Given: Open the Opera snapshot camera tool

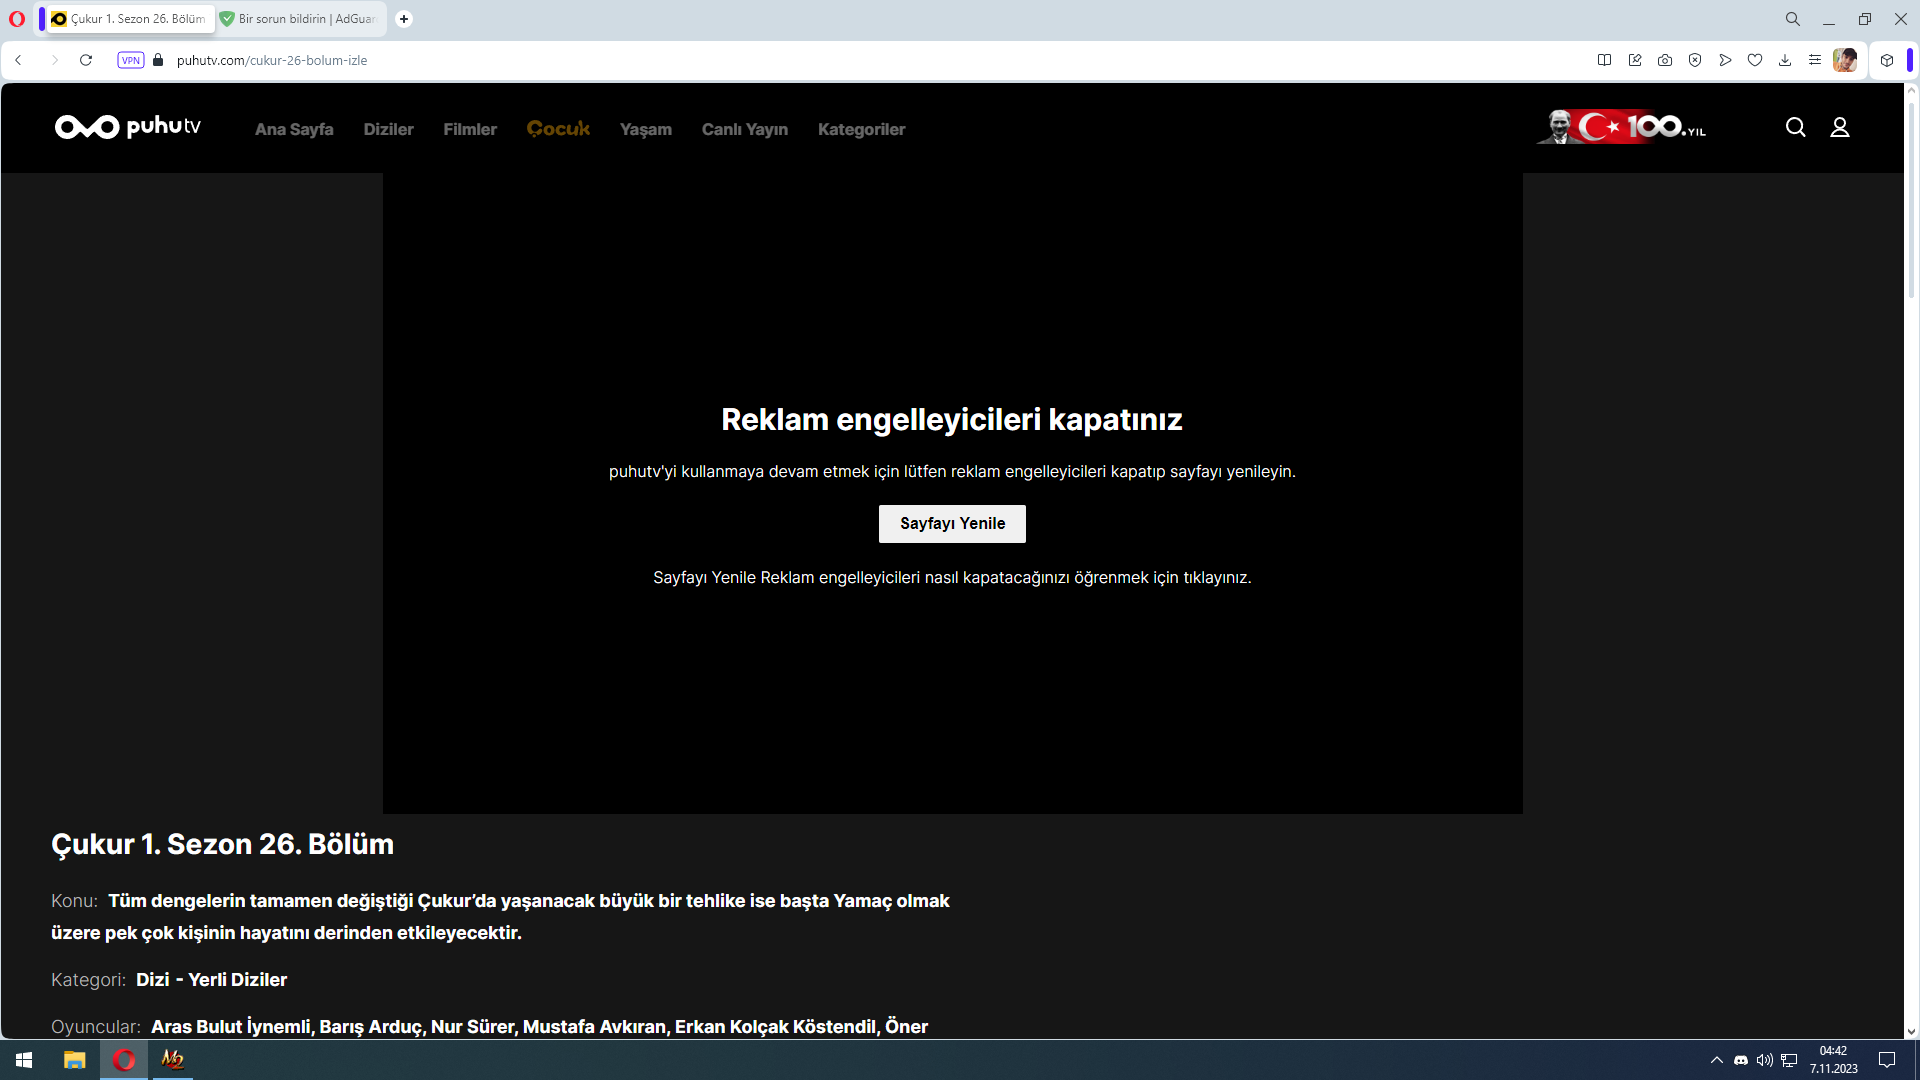Looking at the screenshot, I should [1665, 60].
